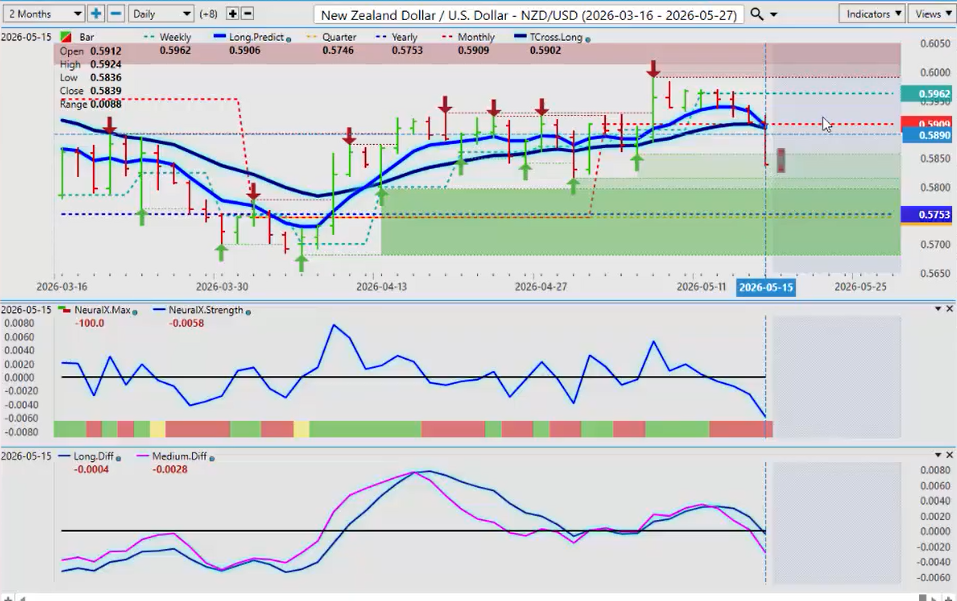The height and width of the screenshot is (601, 957).
Task: Click the red 0.5909 monthly price tag
Action: 926,123
